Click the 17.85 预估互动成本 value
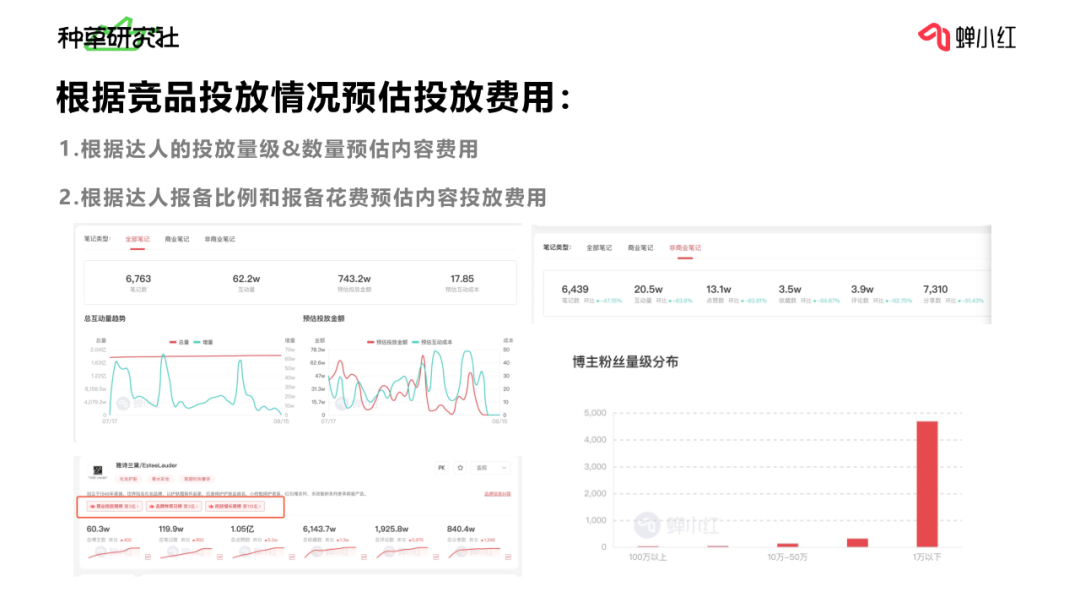 click(x=462, y=279)
